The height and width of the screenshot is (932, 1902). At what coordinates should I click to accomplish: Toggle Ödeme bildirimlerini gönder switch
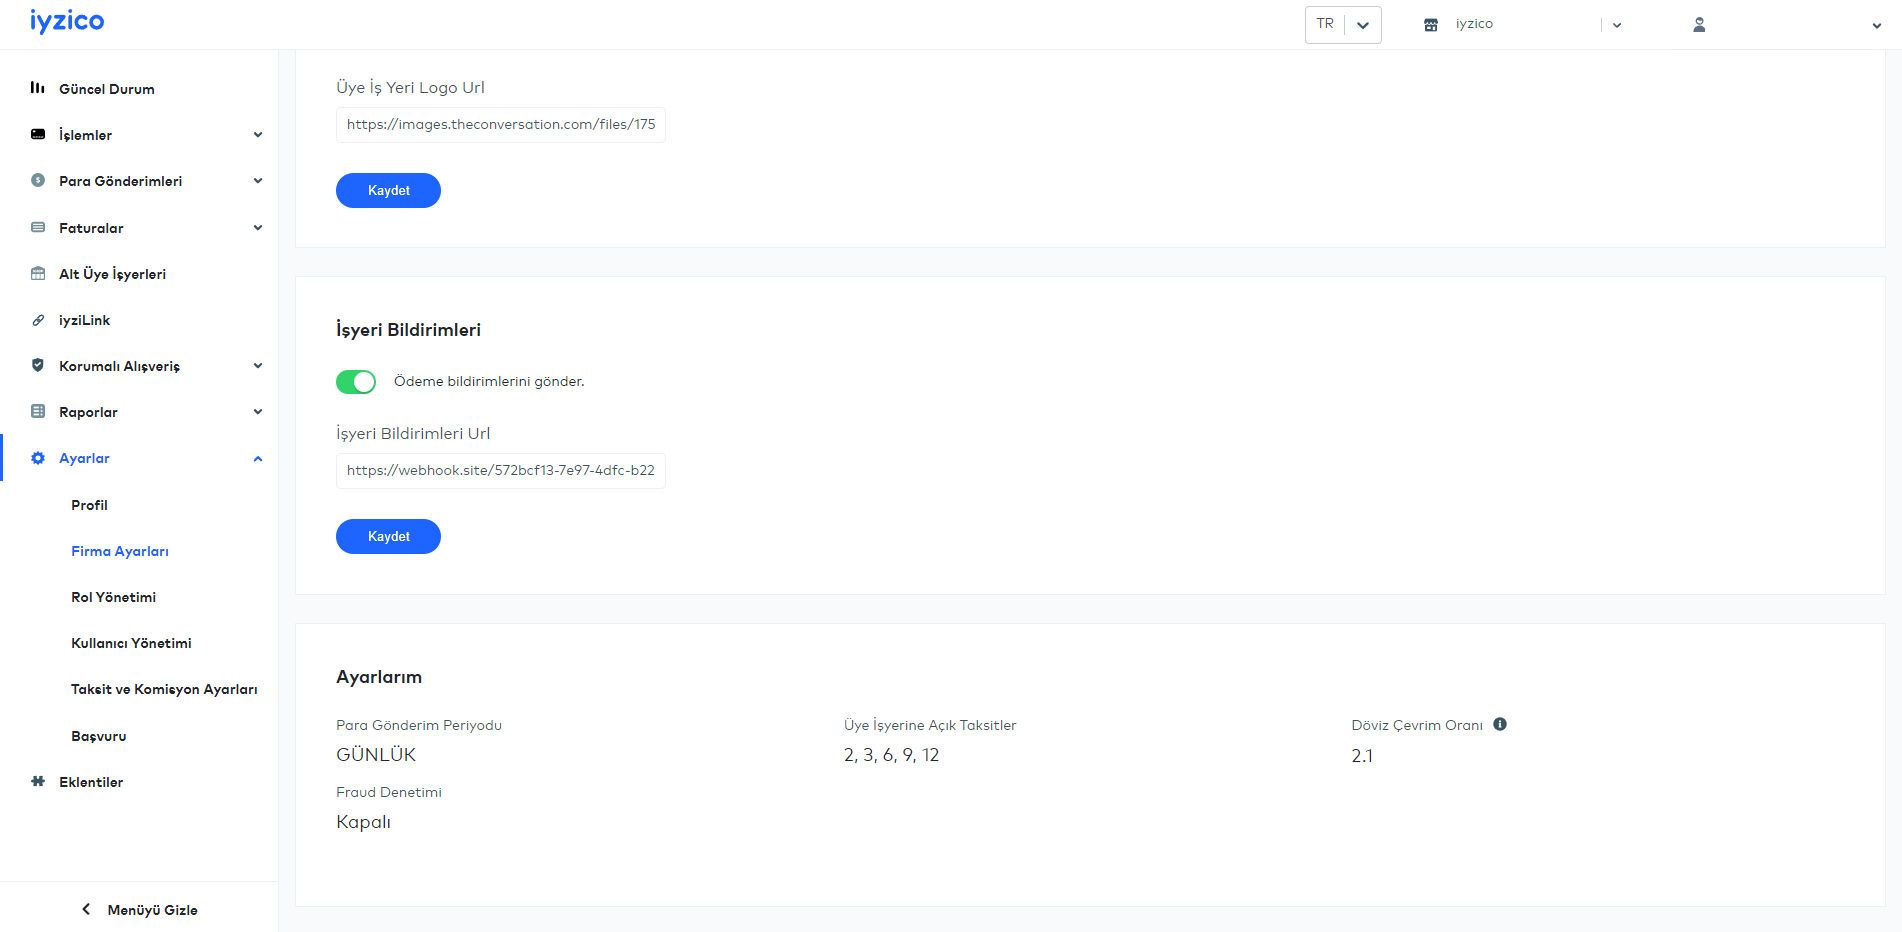356,382
